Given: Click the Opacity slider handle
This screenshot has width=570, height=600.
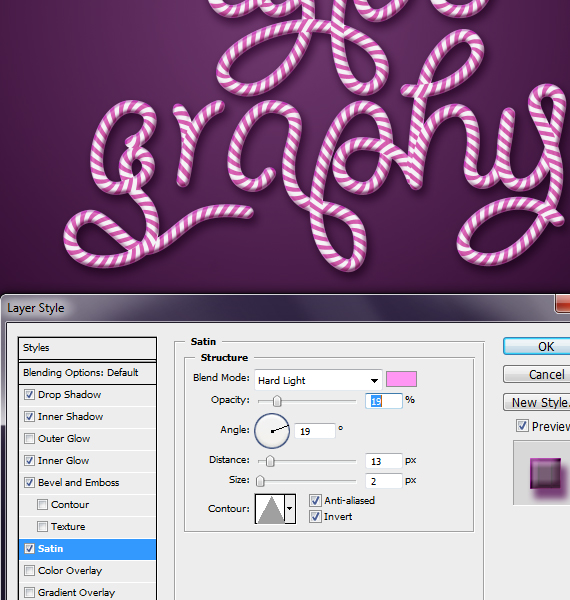Looking at the screenshot, I should (x=277, y=401).
